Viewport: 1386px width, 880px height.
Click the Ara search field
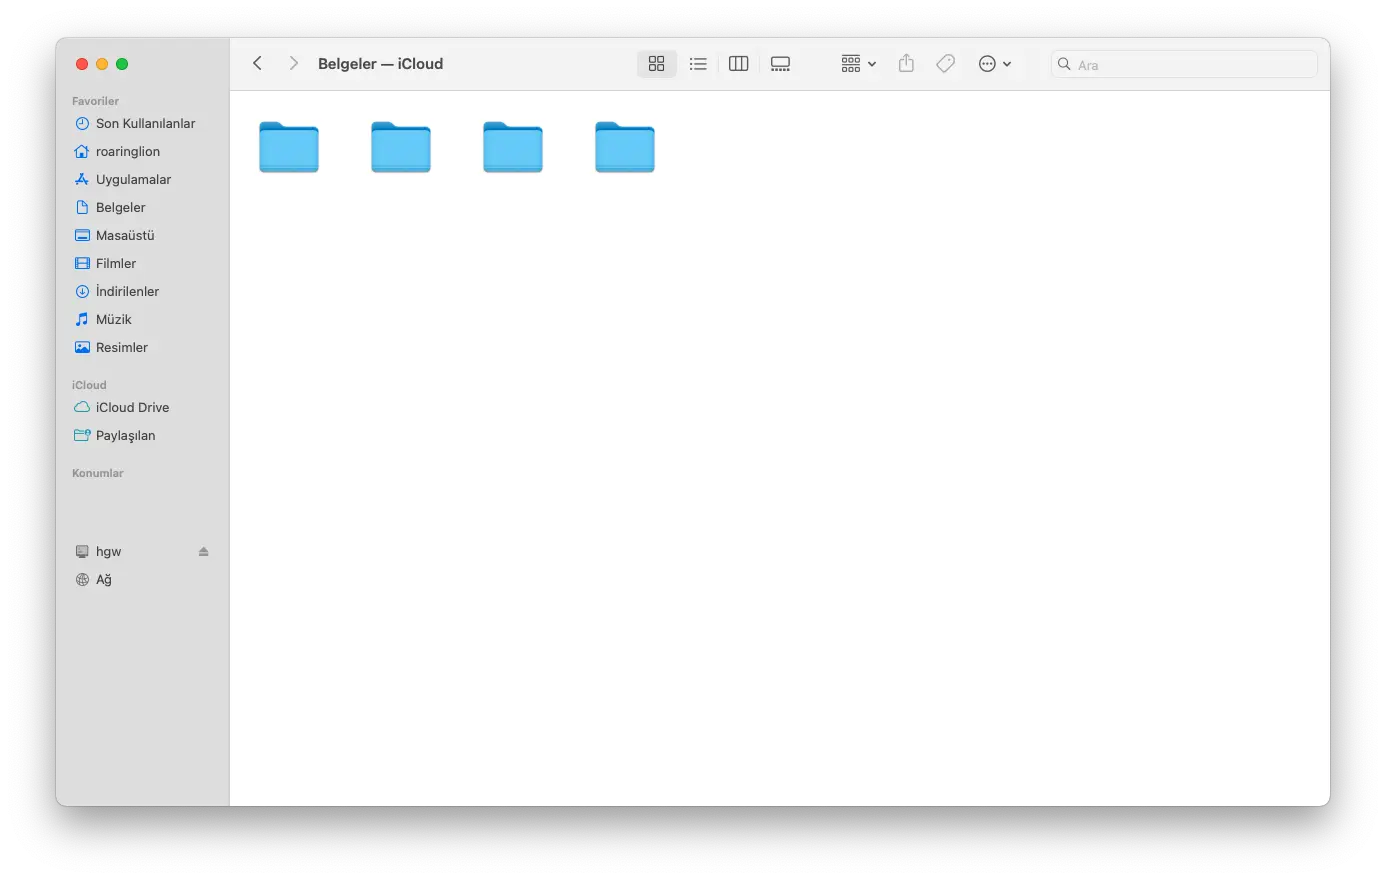[x=1184, y=64]
